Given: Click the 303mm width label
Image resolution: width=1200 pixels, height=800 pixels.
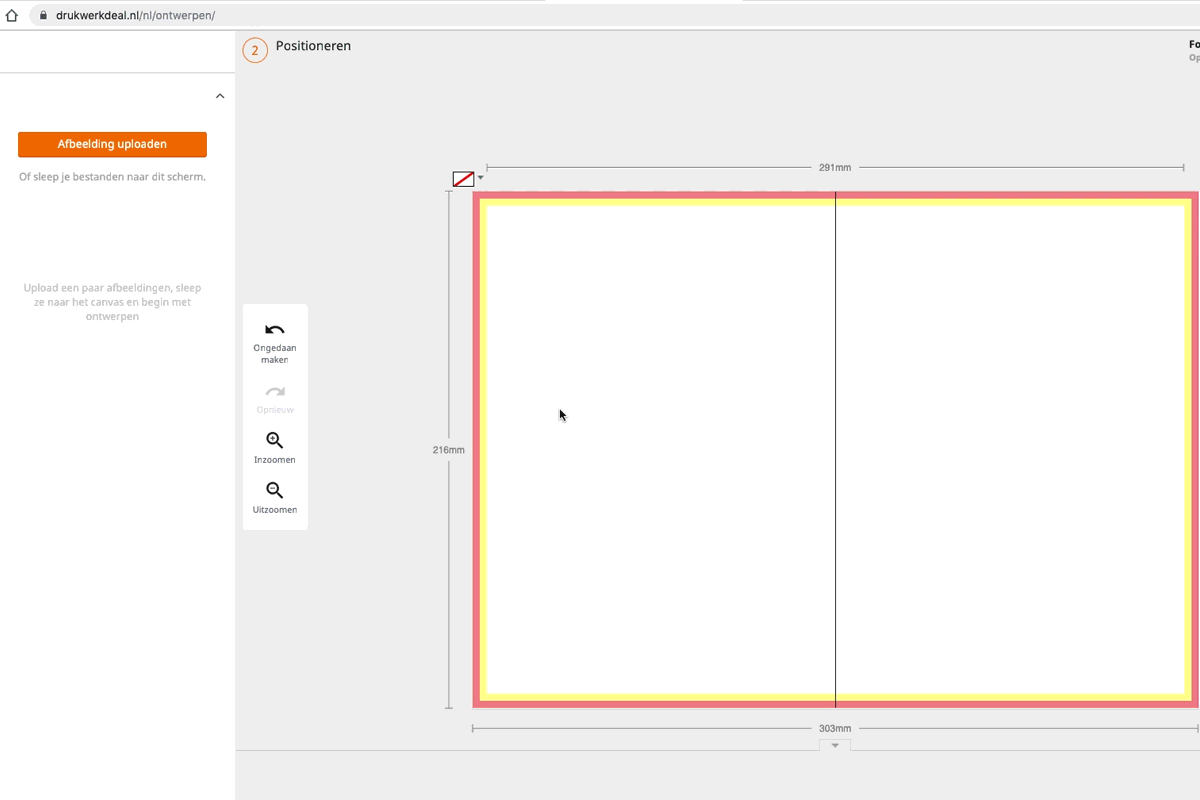Looking at the screenshot, I should (x=835, y=728).
